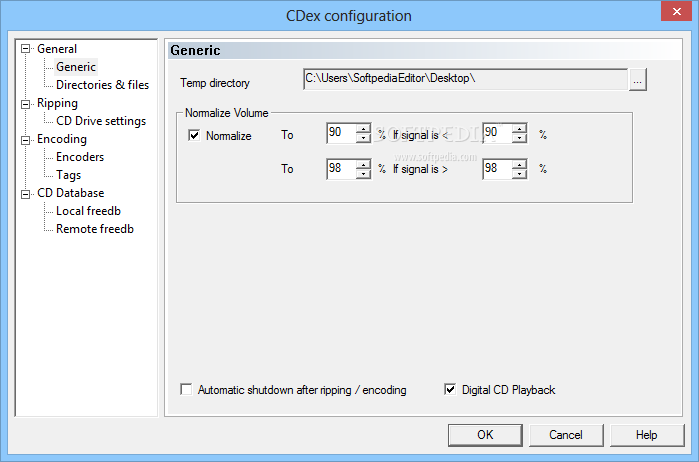Select the Generic tree item
This screenshot has height=462, width=699.
coord(76,67)
